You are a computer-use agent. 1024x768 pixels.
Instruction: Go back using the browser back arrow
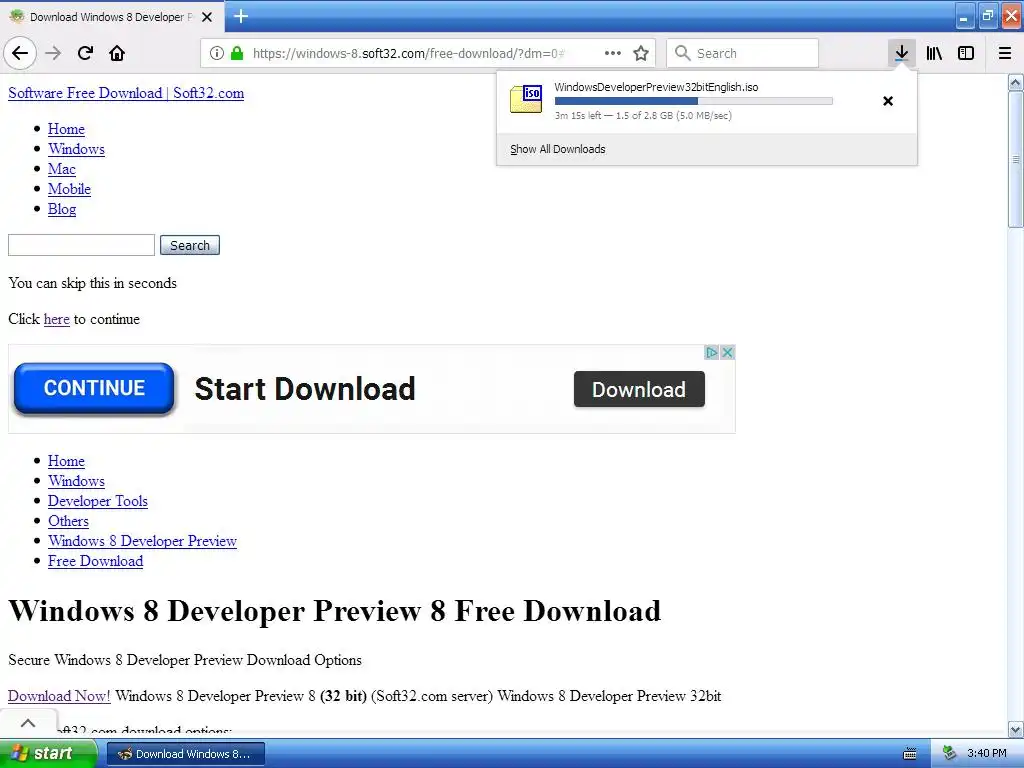[20, 53]
